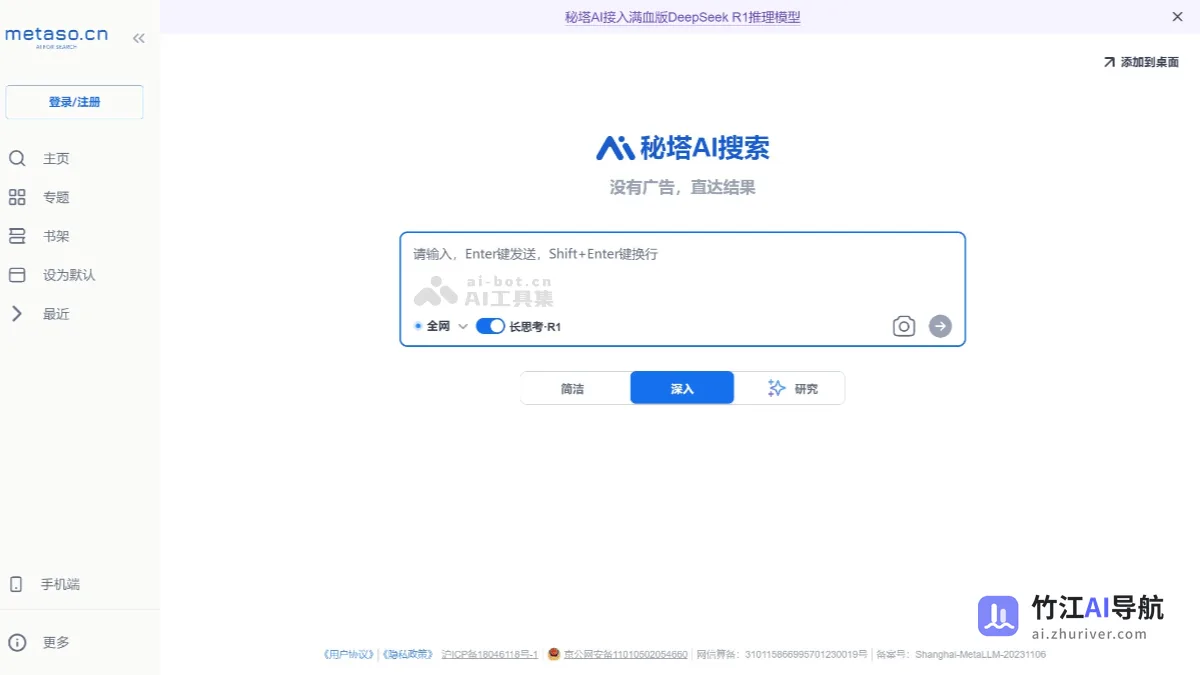Click the grid icon beside 专题
The width and height of the screenshot is (1200, 675).
(17, 197)
